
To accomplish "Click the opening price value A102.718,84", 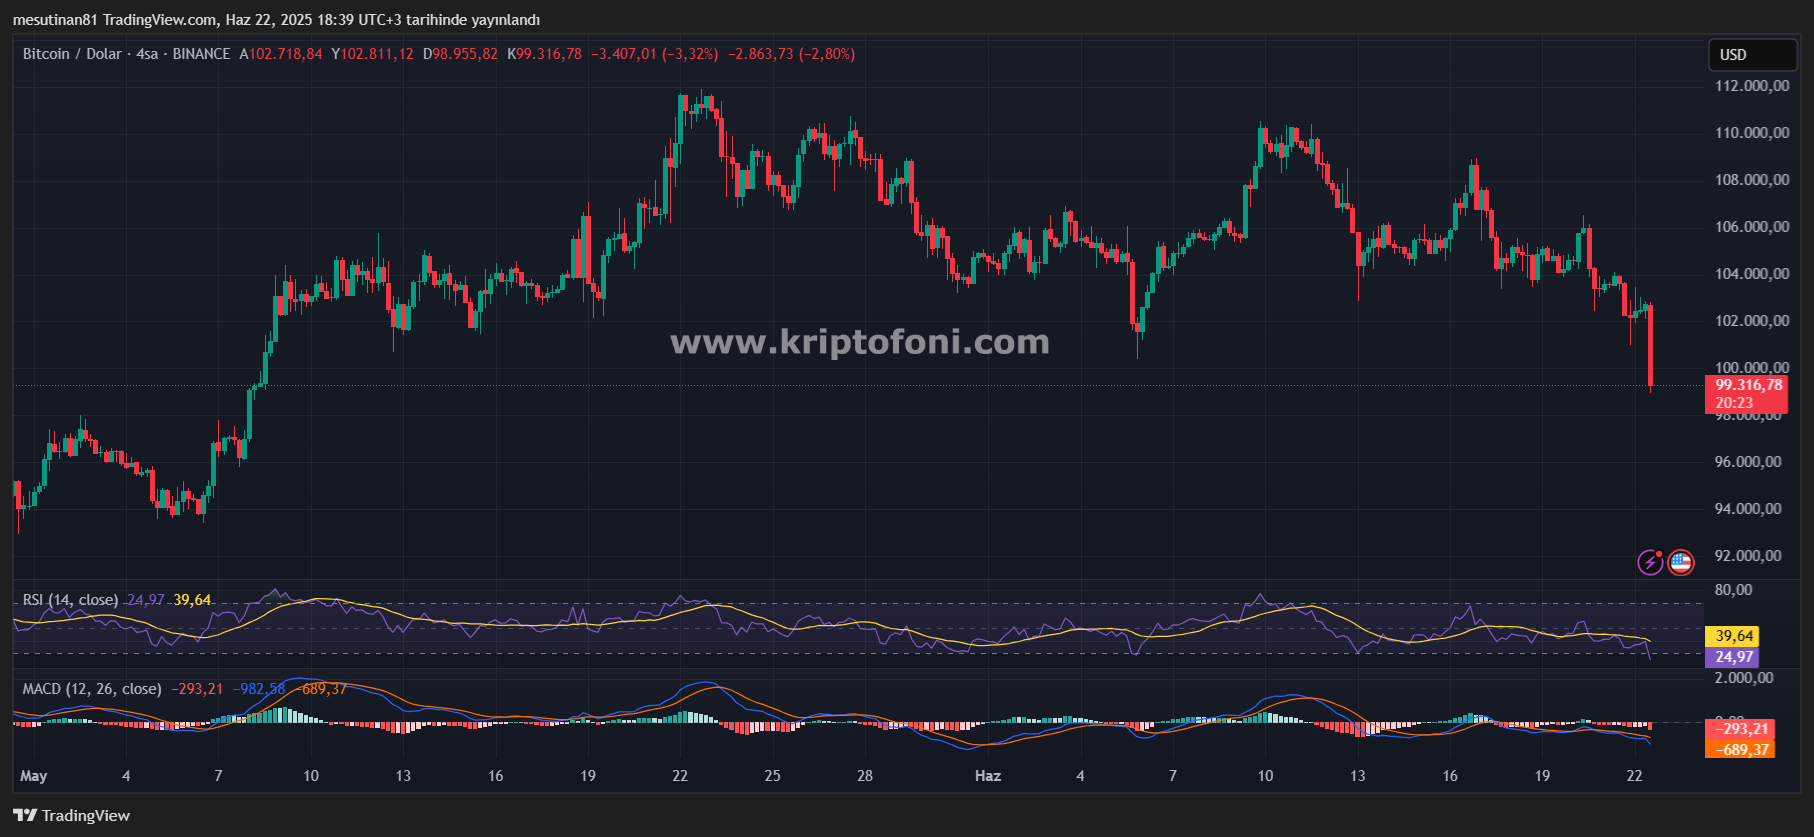I will pyautogui.click(x=281, y=54).
